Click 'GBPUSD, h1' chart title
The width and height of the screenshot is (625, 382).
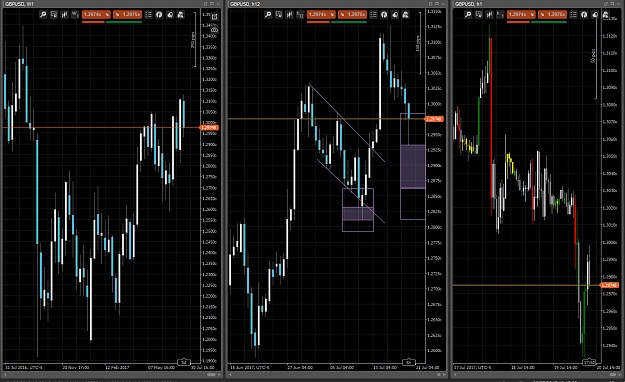[x=468, y=4]
